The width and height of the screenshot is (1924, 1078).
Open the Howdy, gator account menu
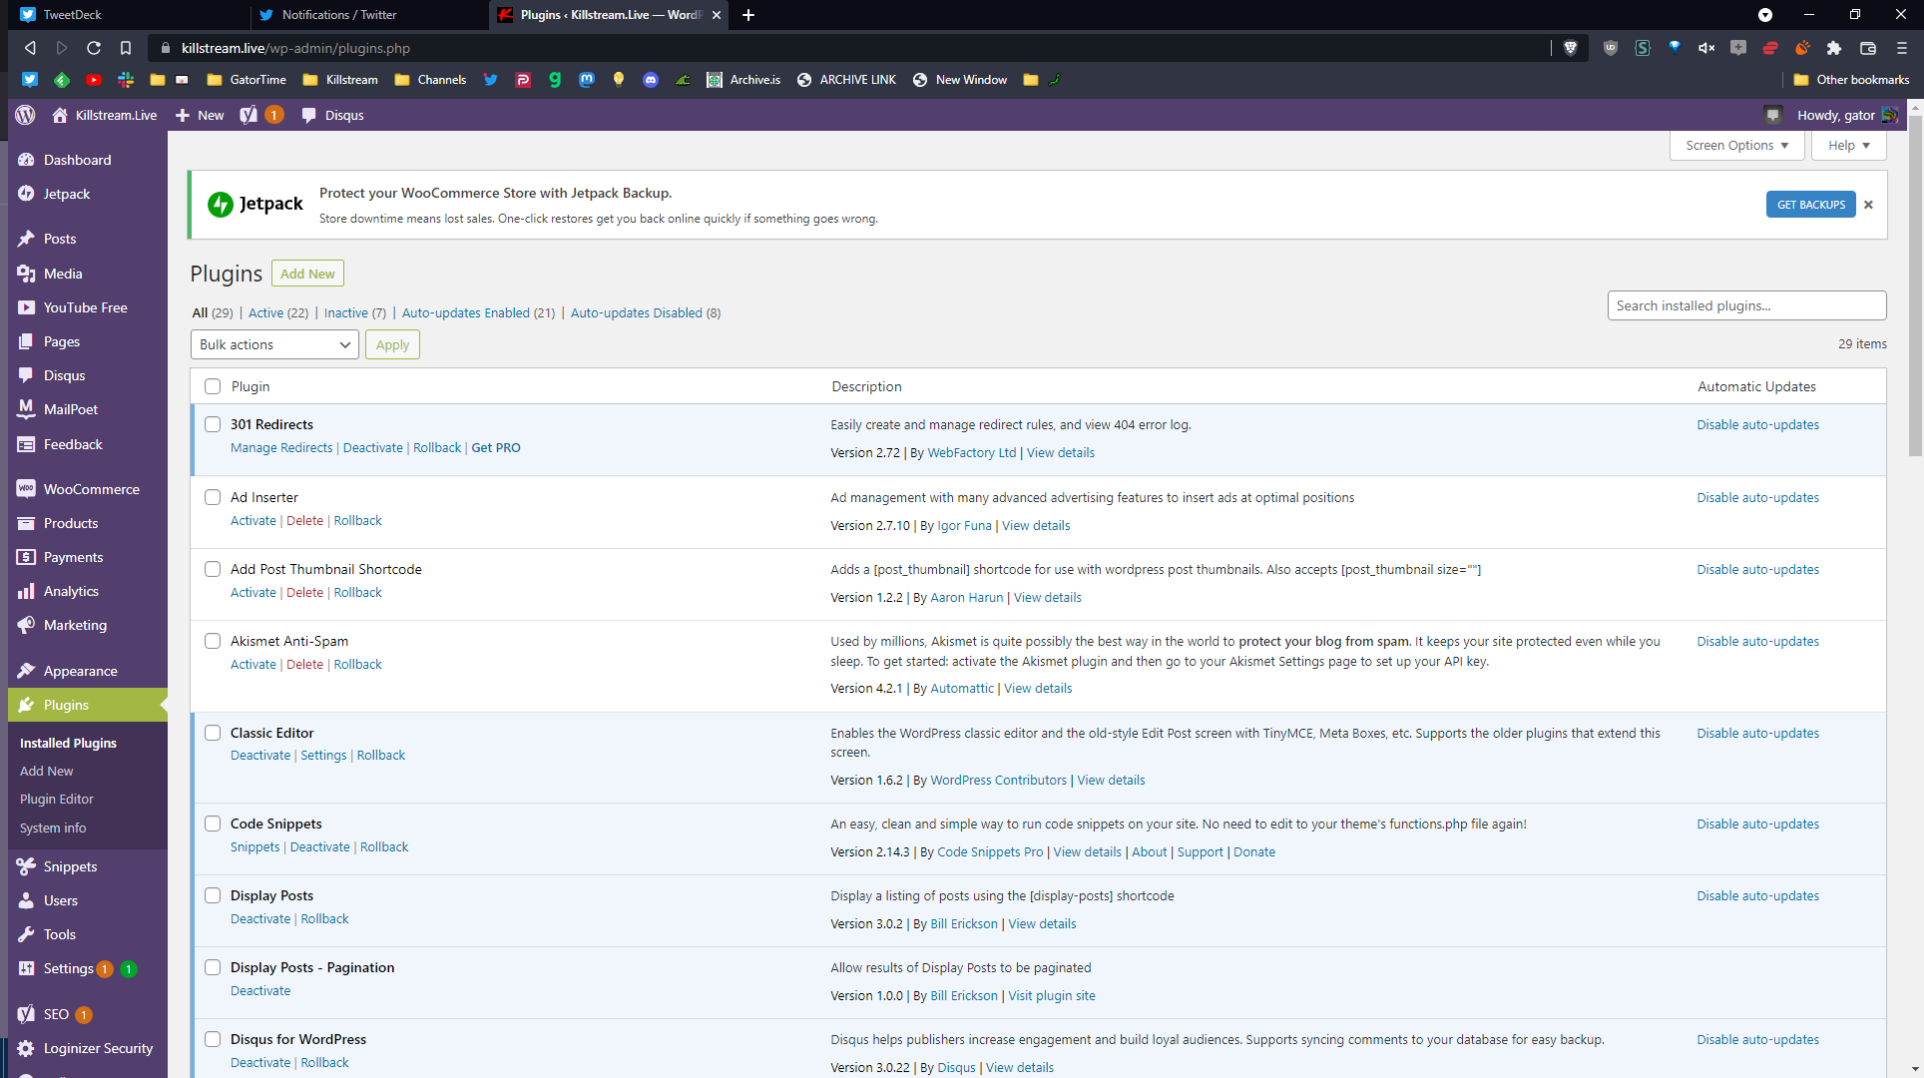[x=1847, y=115]
